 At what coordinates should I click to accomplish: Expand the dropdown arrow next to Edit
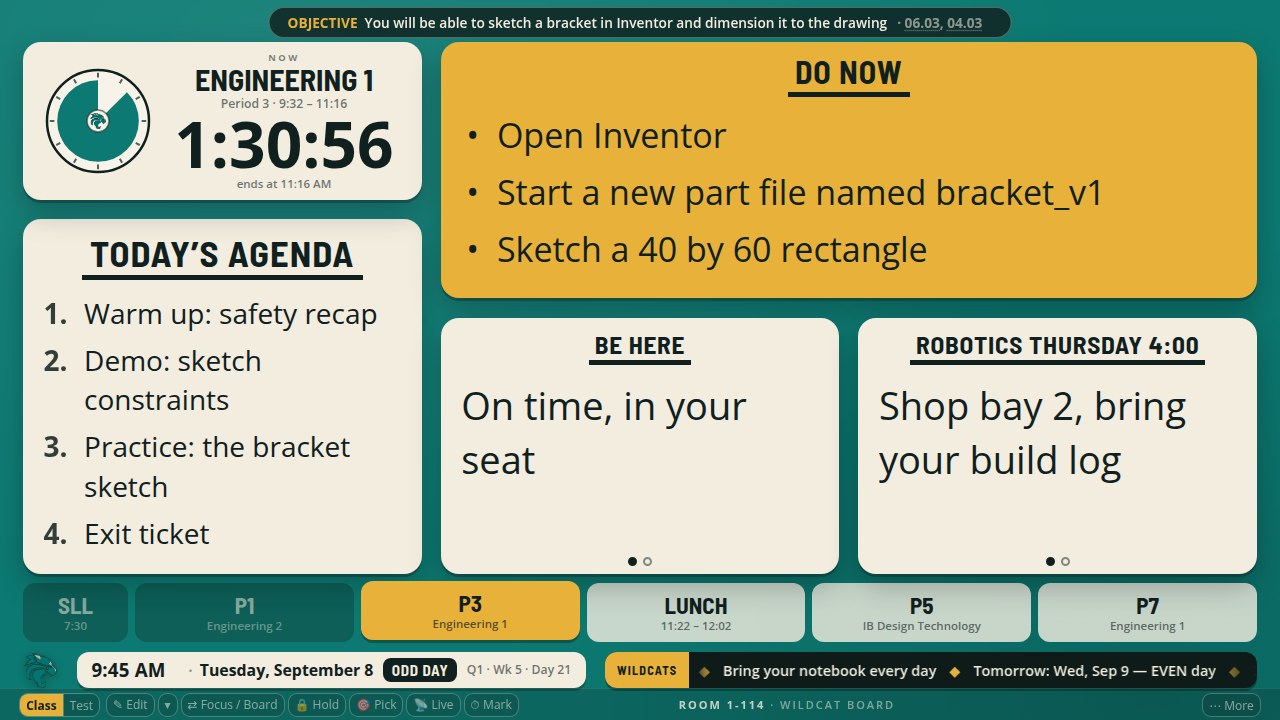tap(167, 705)
